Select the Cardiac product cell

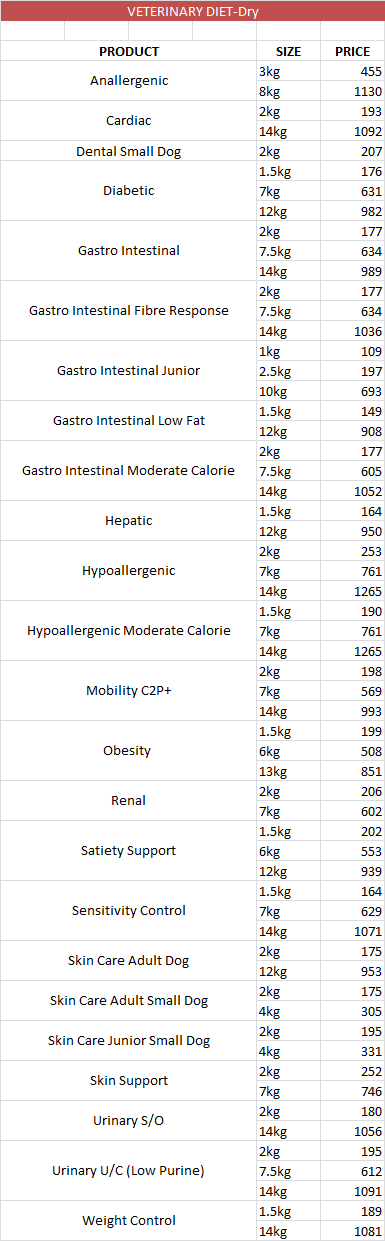128,121
